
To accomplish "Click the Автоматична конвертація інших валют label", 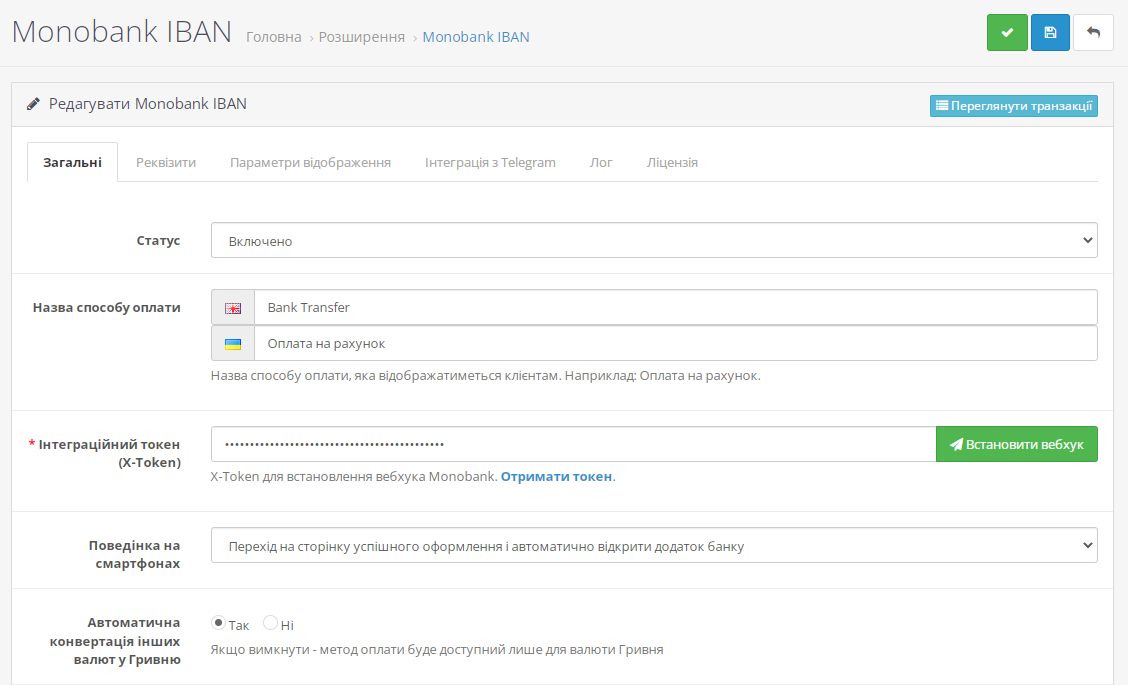I will [x=115, y=641].
